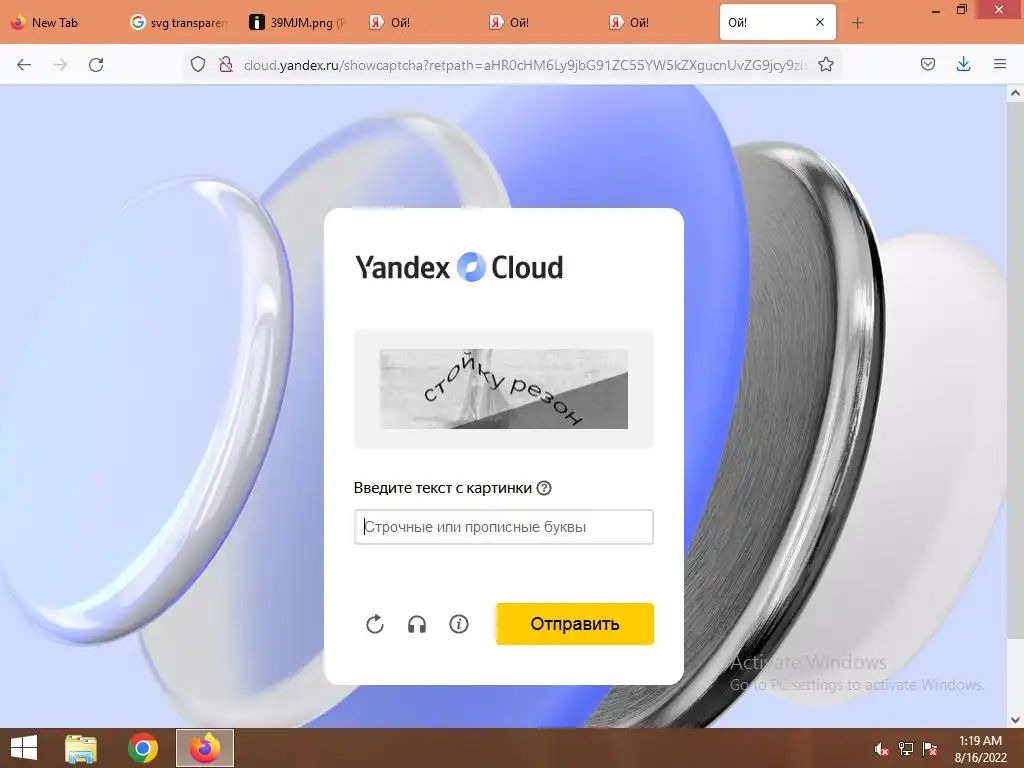The image size is (1024, 768).
Task: Focus the captcha text input field
Action: (x=504, y=527)
